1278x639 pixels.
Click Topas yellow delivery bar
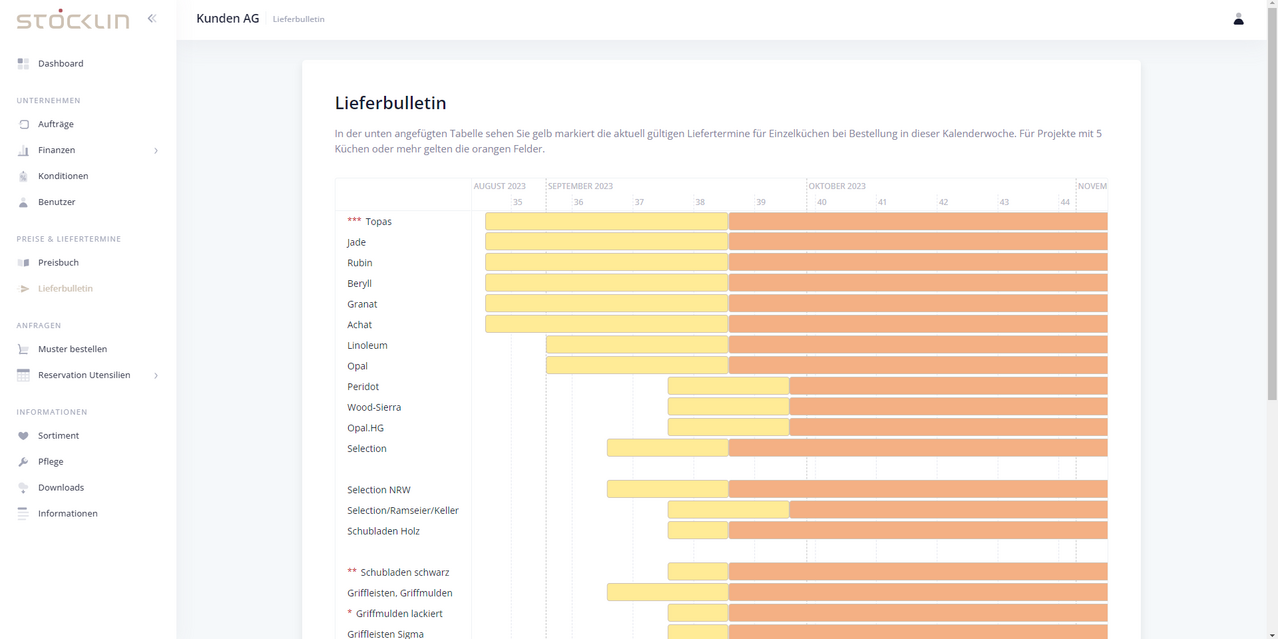pyautogui.click(x=607, y=221)
